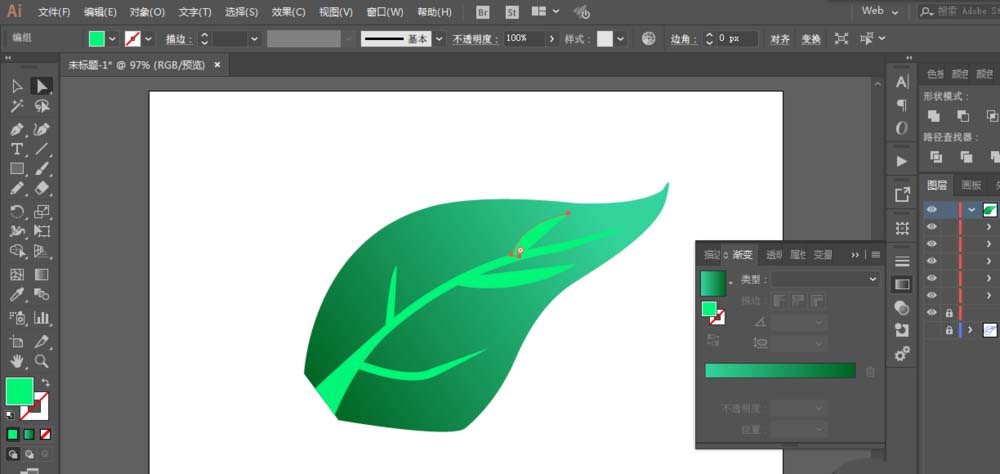The image size is (1000, 474).
Task: Select the Column Graph tool
Action: (x=41, y=317)
